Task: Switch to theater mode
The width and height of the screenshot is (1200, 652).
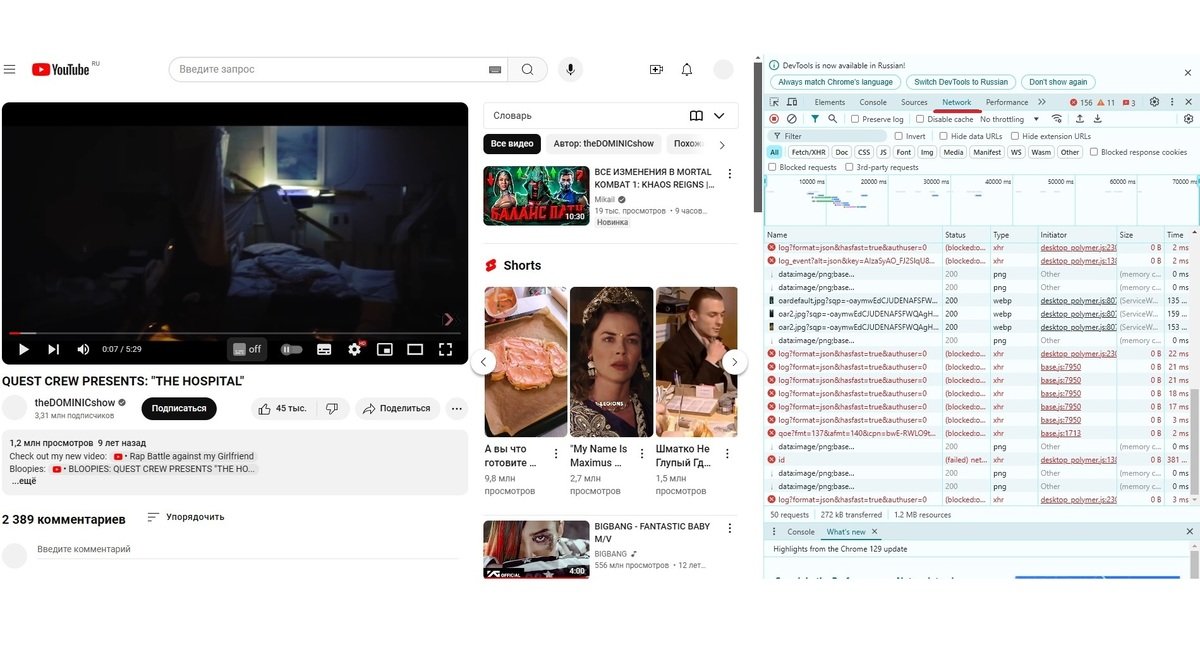Action: coord(415,349)
